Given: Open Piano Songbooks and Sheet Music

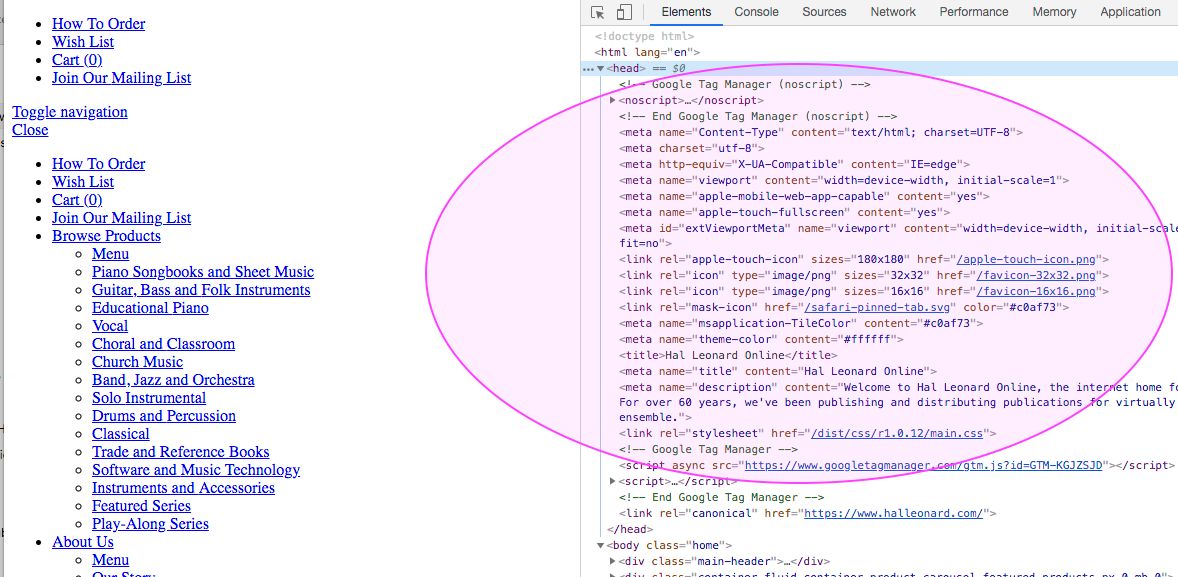Looking at the screenshot, I should click(203, 272).
